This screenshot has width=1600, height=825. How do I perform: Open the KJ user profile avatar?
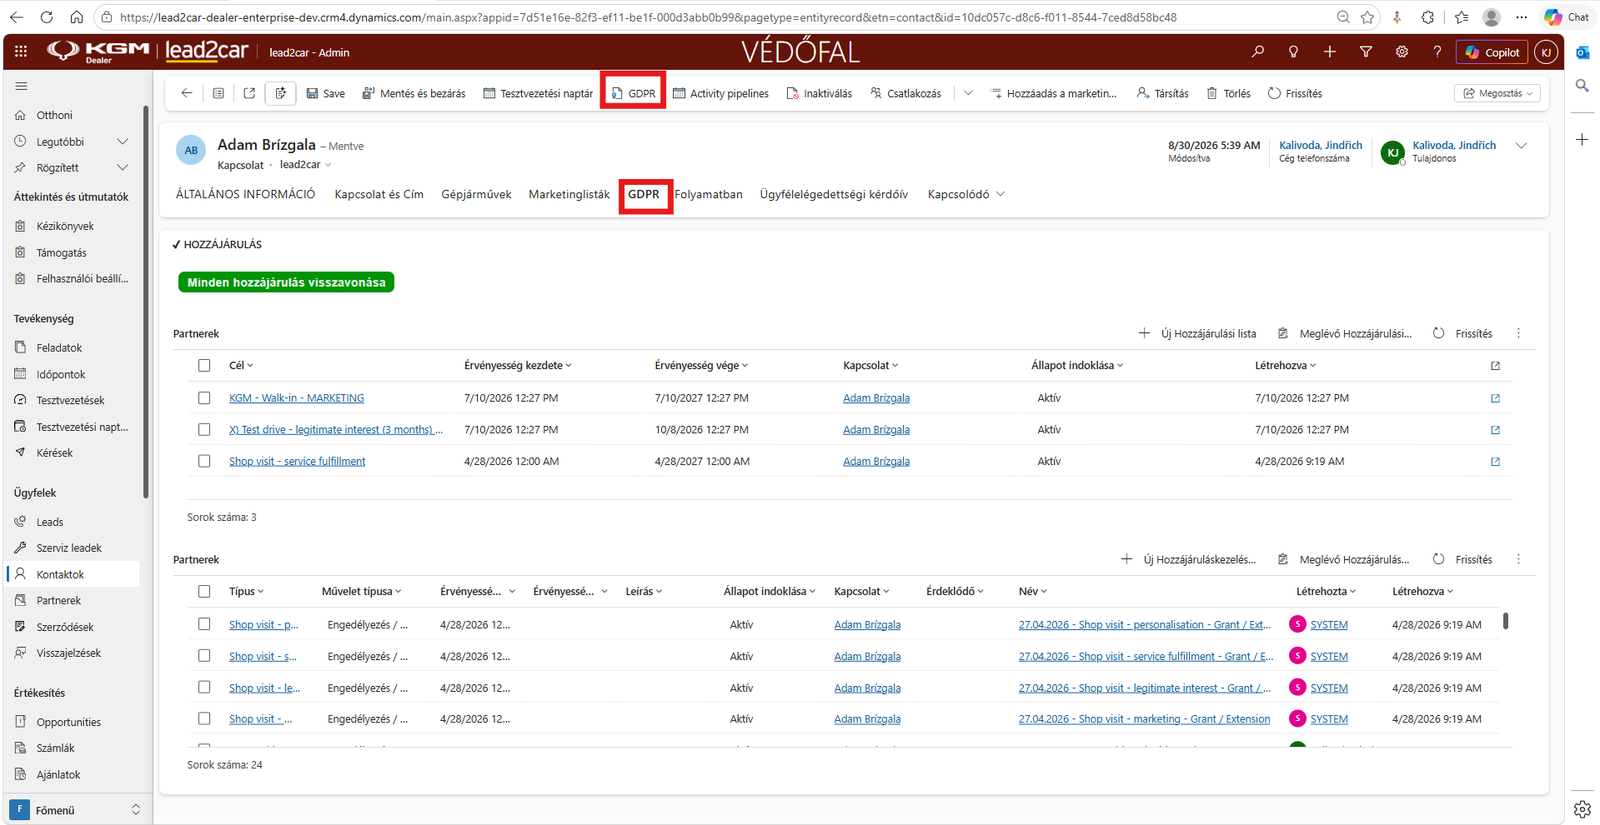coord(1546,52)
